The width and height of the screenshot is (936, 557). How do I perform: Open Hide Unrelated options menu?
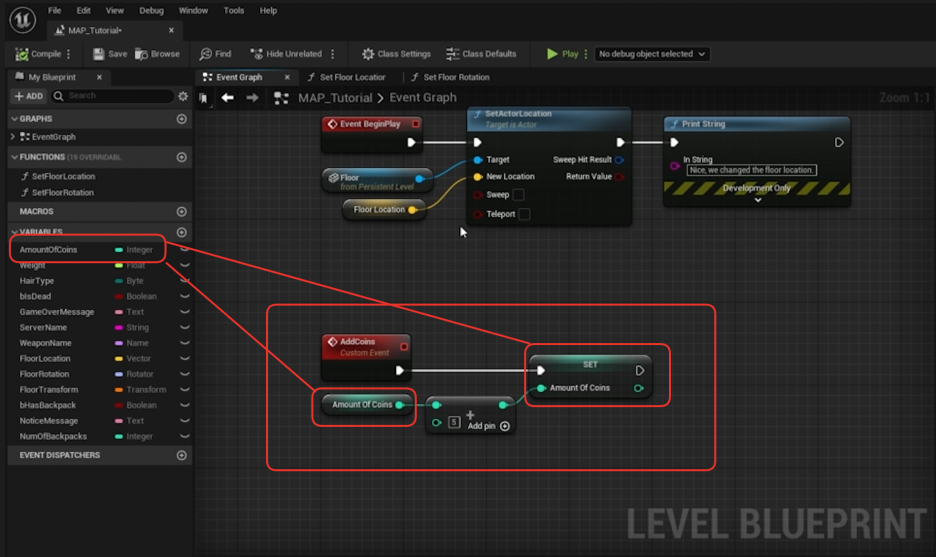coord(332,54)
